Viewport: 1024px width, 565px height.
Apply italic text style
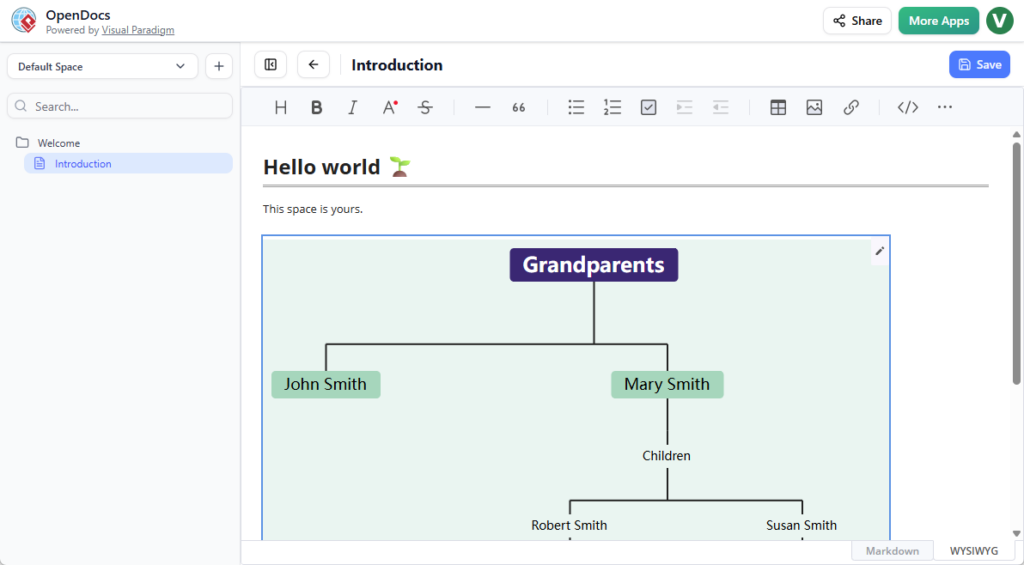pos(352,107)
